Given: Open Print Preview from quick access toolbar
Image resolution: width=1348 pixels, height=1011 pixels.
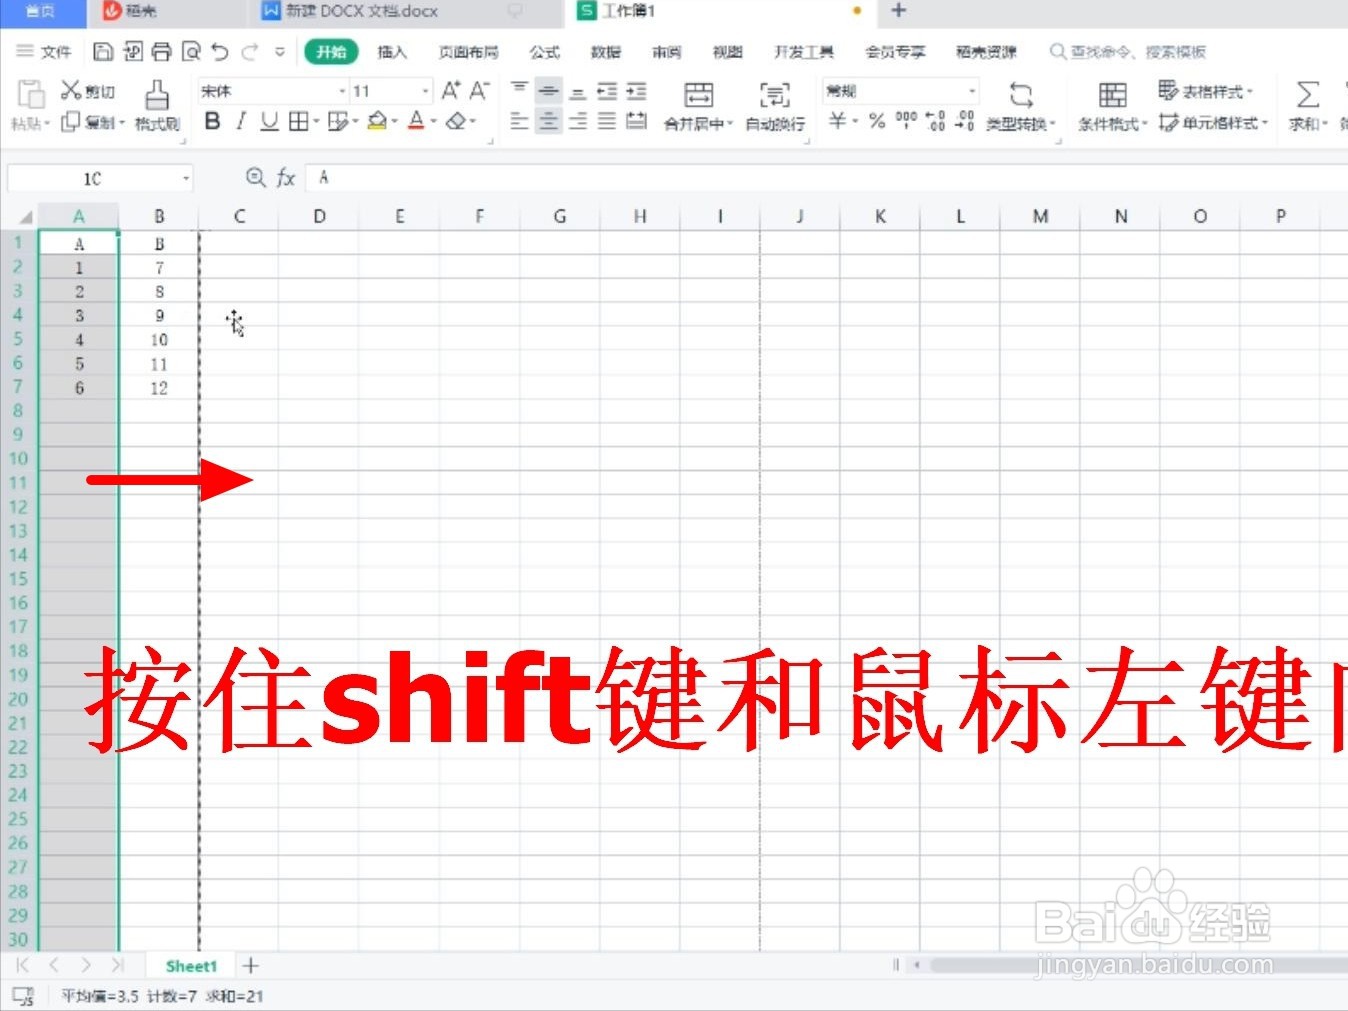Looking at the screenshot, I should pyautogui.click(x=191, y=51).
